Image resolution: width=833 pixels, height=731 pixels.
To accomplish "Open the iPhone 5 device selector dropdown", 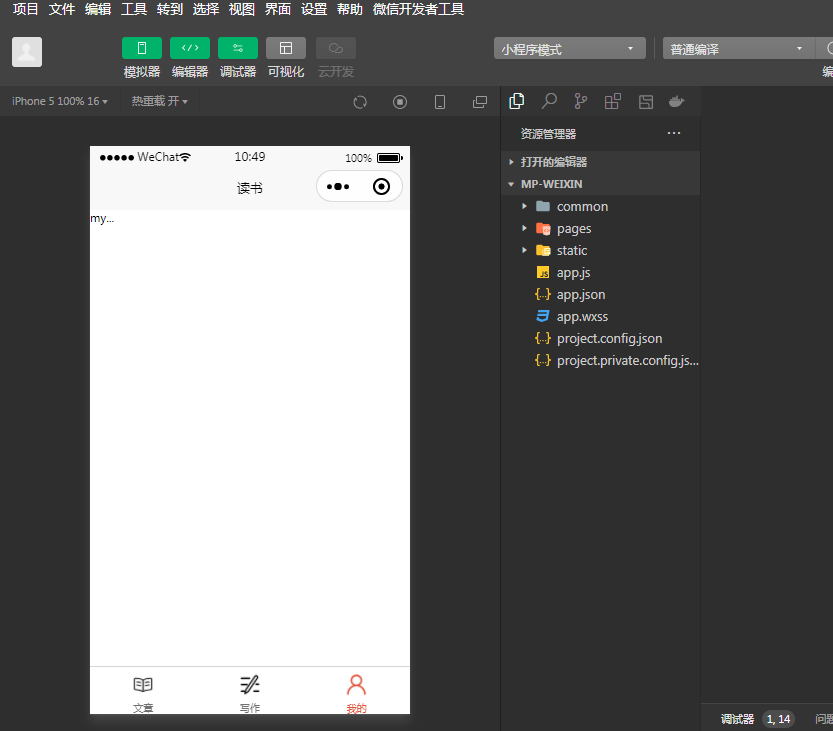I will 60,101.
